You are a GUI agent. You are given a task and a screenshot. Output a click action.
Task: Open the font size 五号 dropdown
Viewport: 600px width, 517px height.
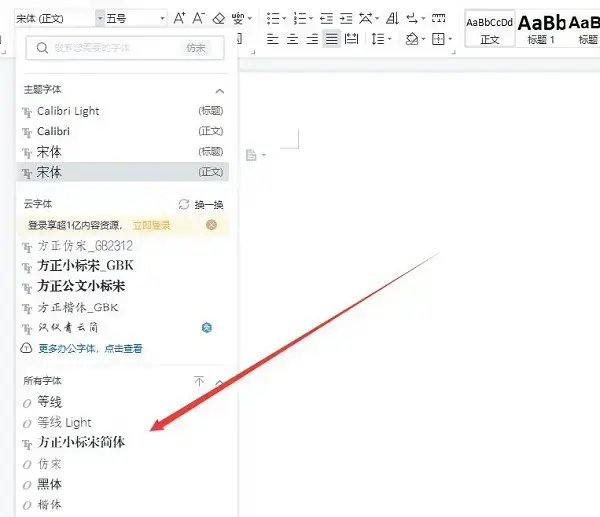point(162,18)
